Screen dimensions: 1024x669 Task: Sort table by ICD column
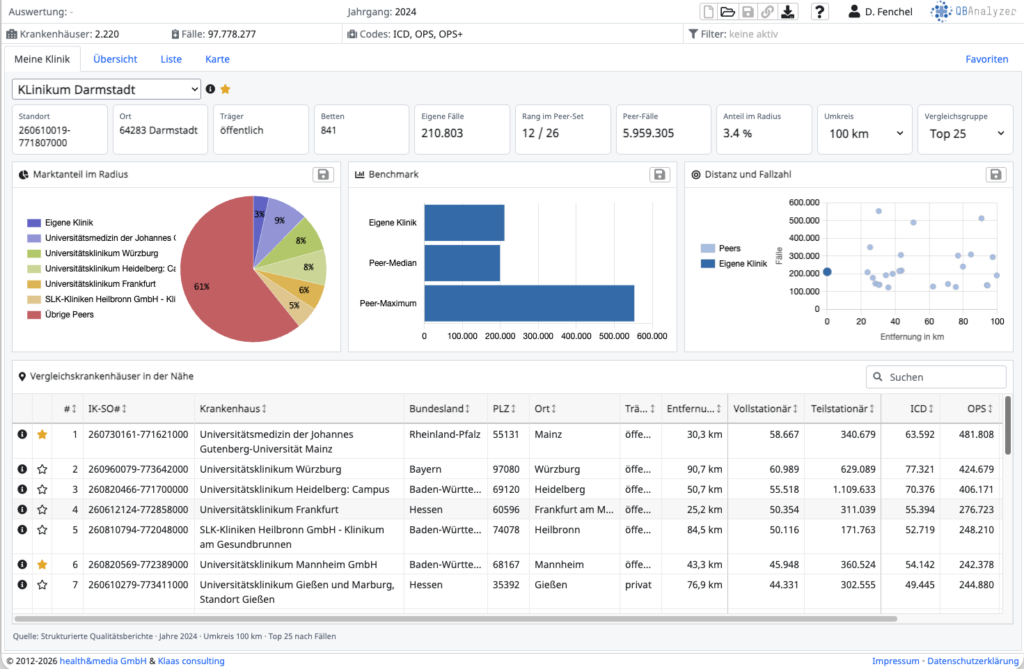click(x=922, y=408)
